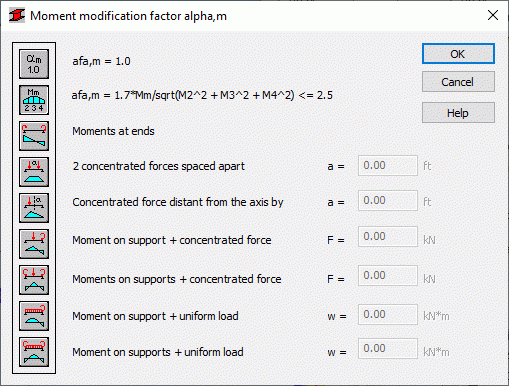Choose Moment on supports + uniform load icon
This screenshot has height=386, width=509.
coord(34,352)
